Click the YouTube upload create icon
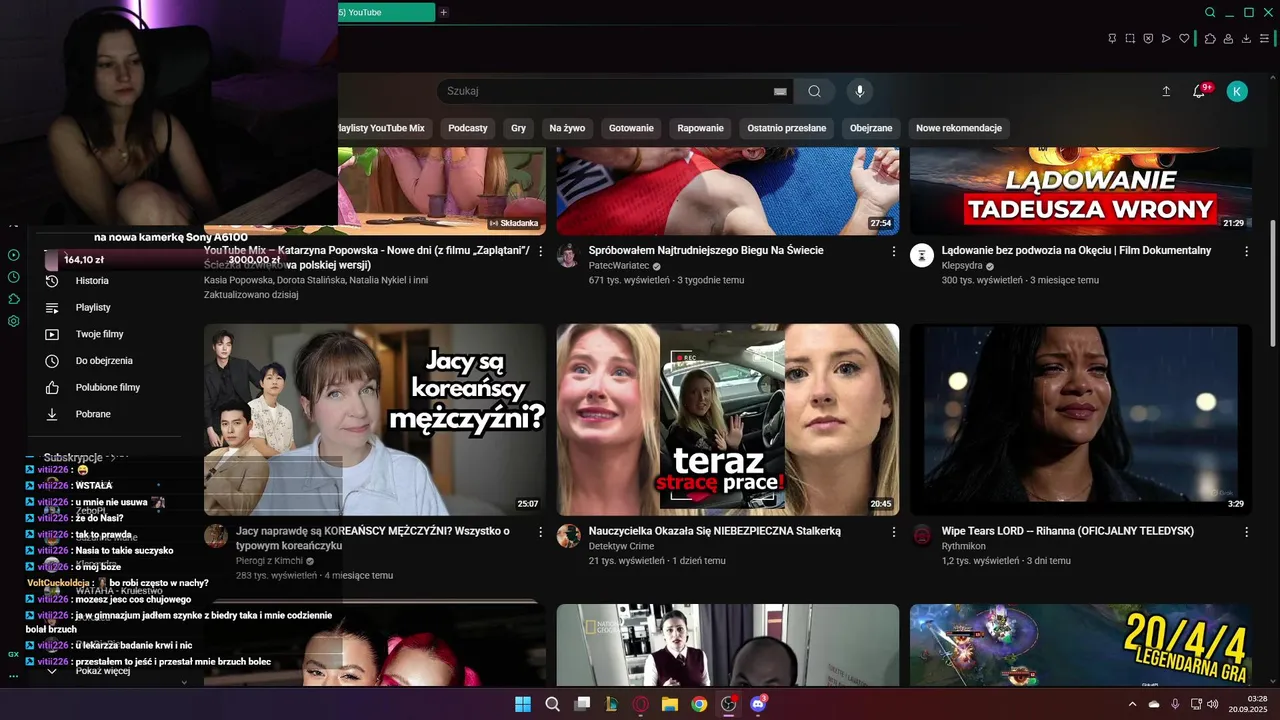Image resolution: width=1280 pixels, height=720 pixels. pos(1166,91)
